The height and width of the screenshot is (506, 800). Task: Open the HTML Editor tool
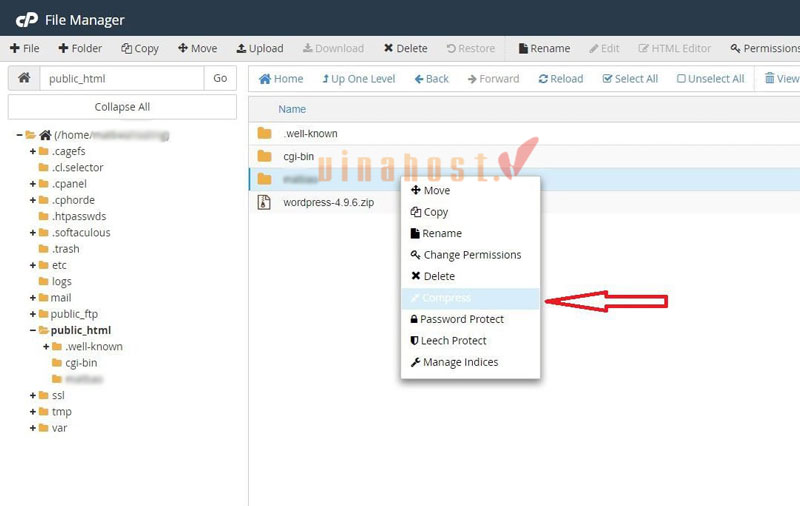click(x=674, y=48)
